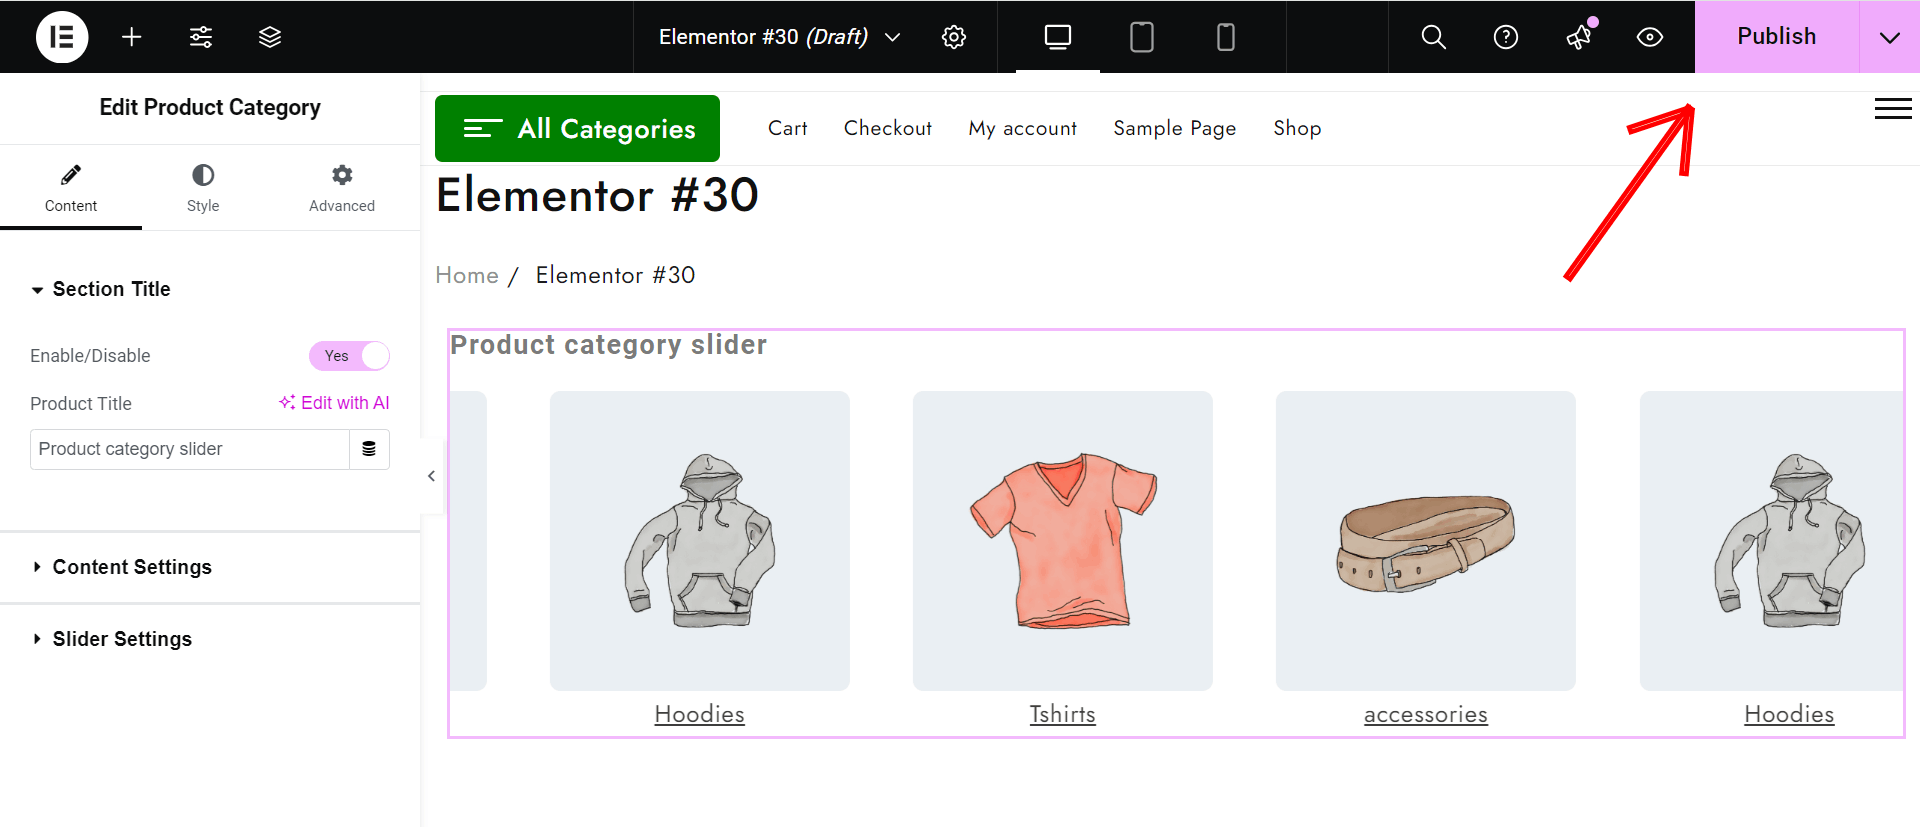Click the Publish button
The width and height of the screenshot is (1920, 827).
pos(1776,37)
